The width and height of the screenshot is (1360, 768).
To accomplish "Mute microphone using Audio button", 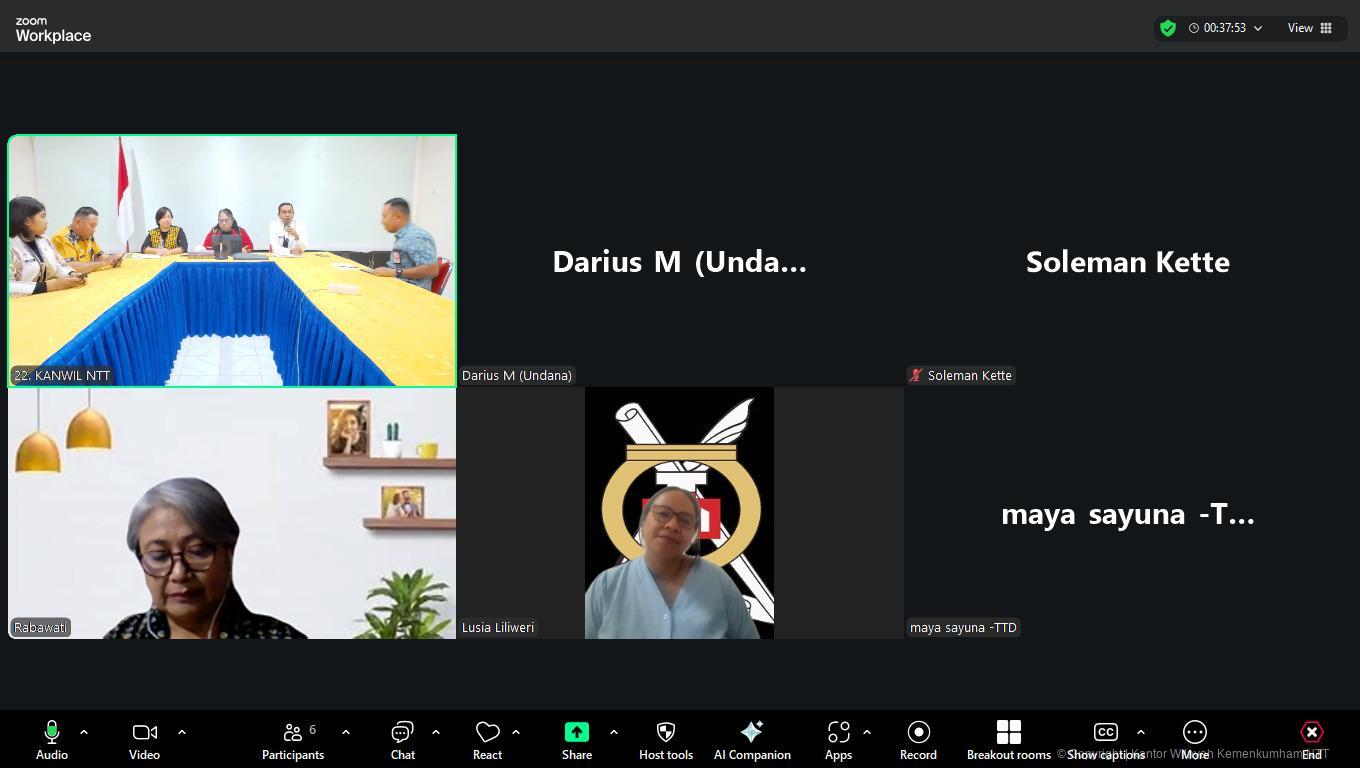I will point(52,740).
